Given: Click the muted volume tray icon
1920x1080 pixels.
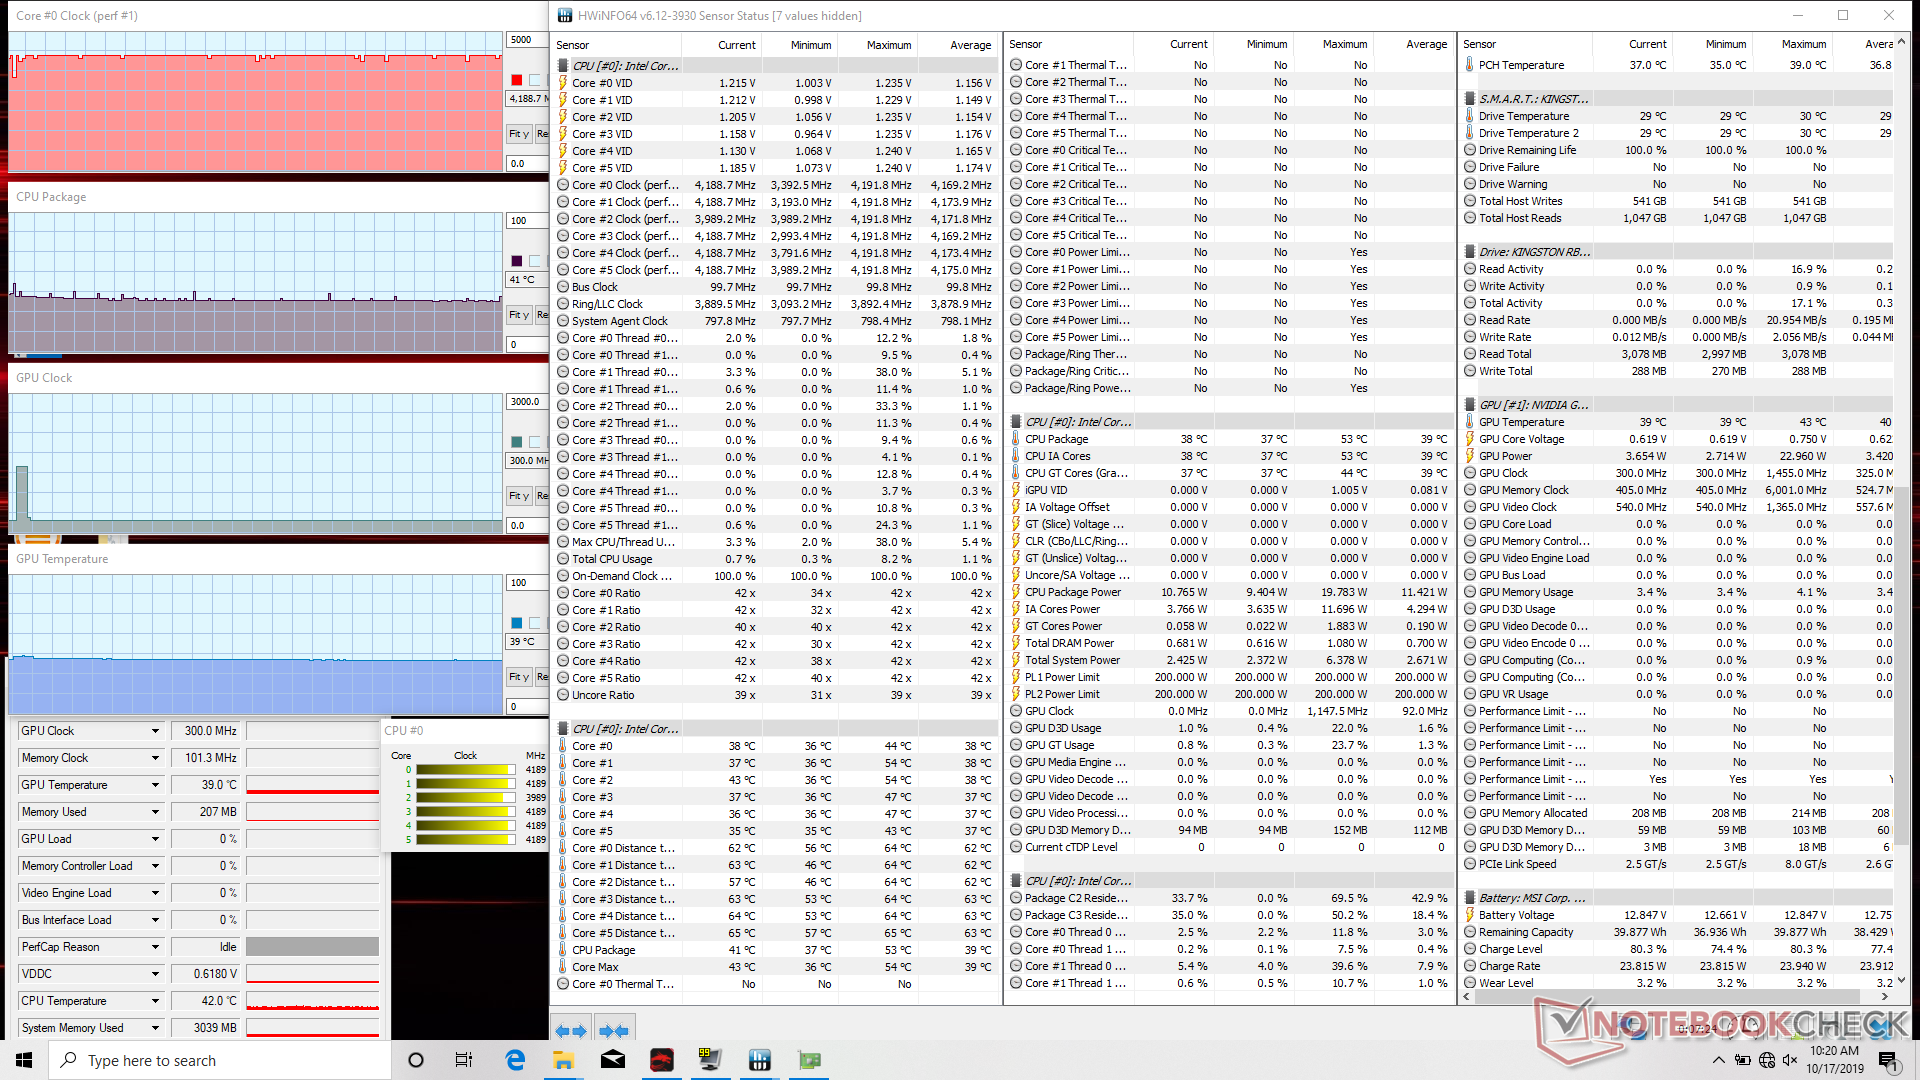Looking at the screenshot, I should point(1789,1060).
